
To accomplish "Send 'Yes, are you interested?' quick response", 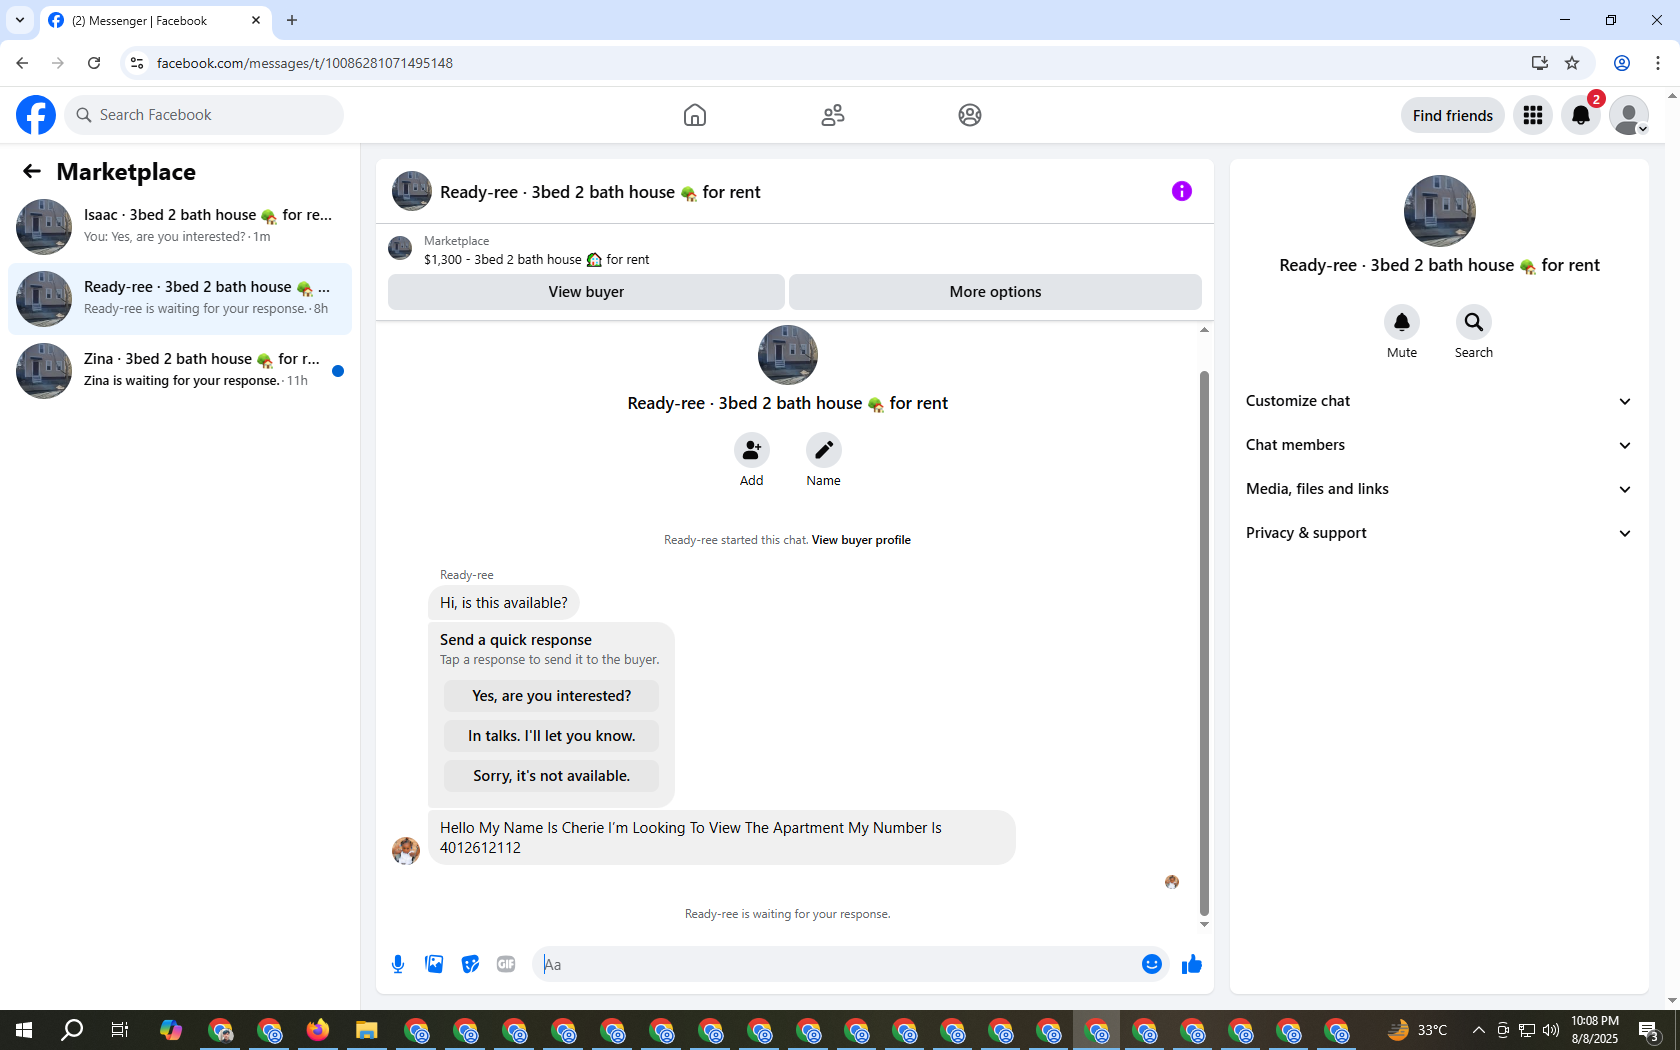I will (552, 696).
